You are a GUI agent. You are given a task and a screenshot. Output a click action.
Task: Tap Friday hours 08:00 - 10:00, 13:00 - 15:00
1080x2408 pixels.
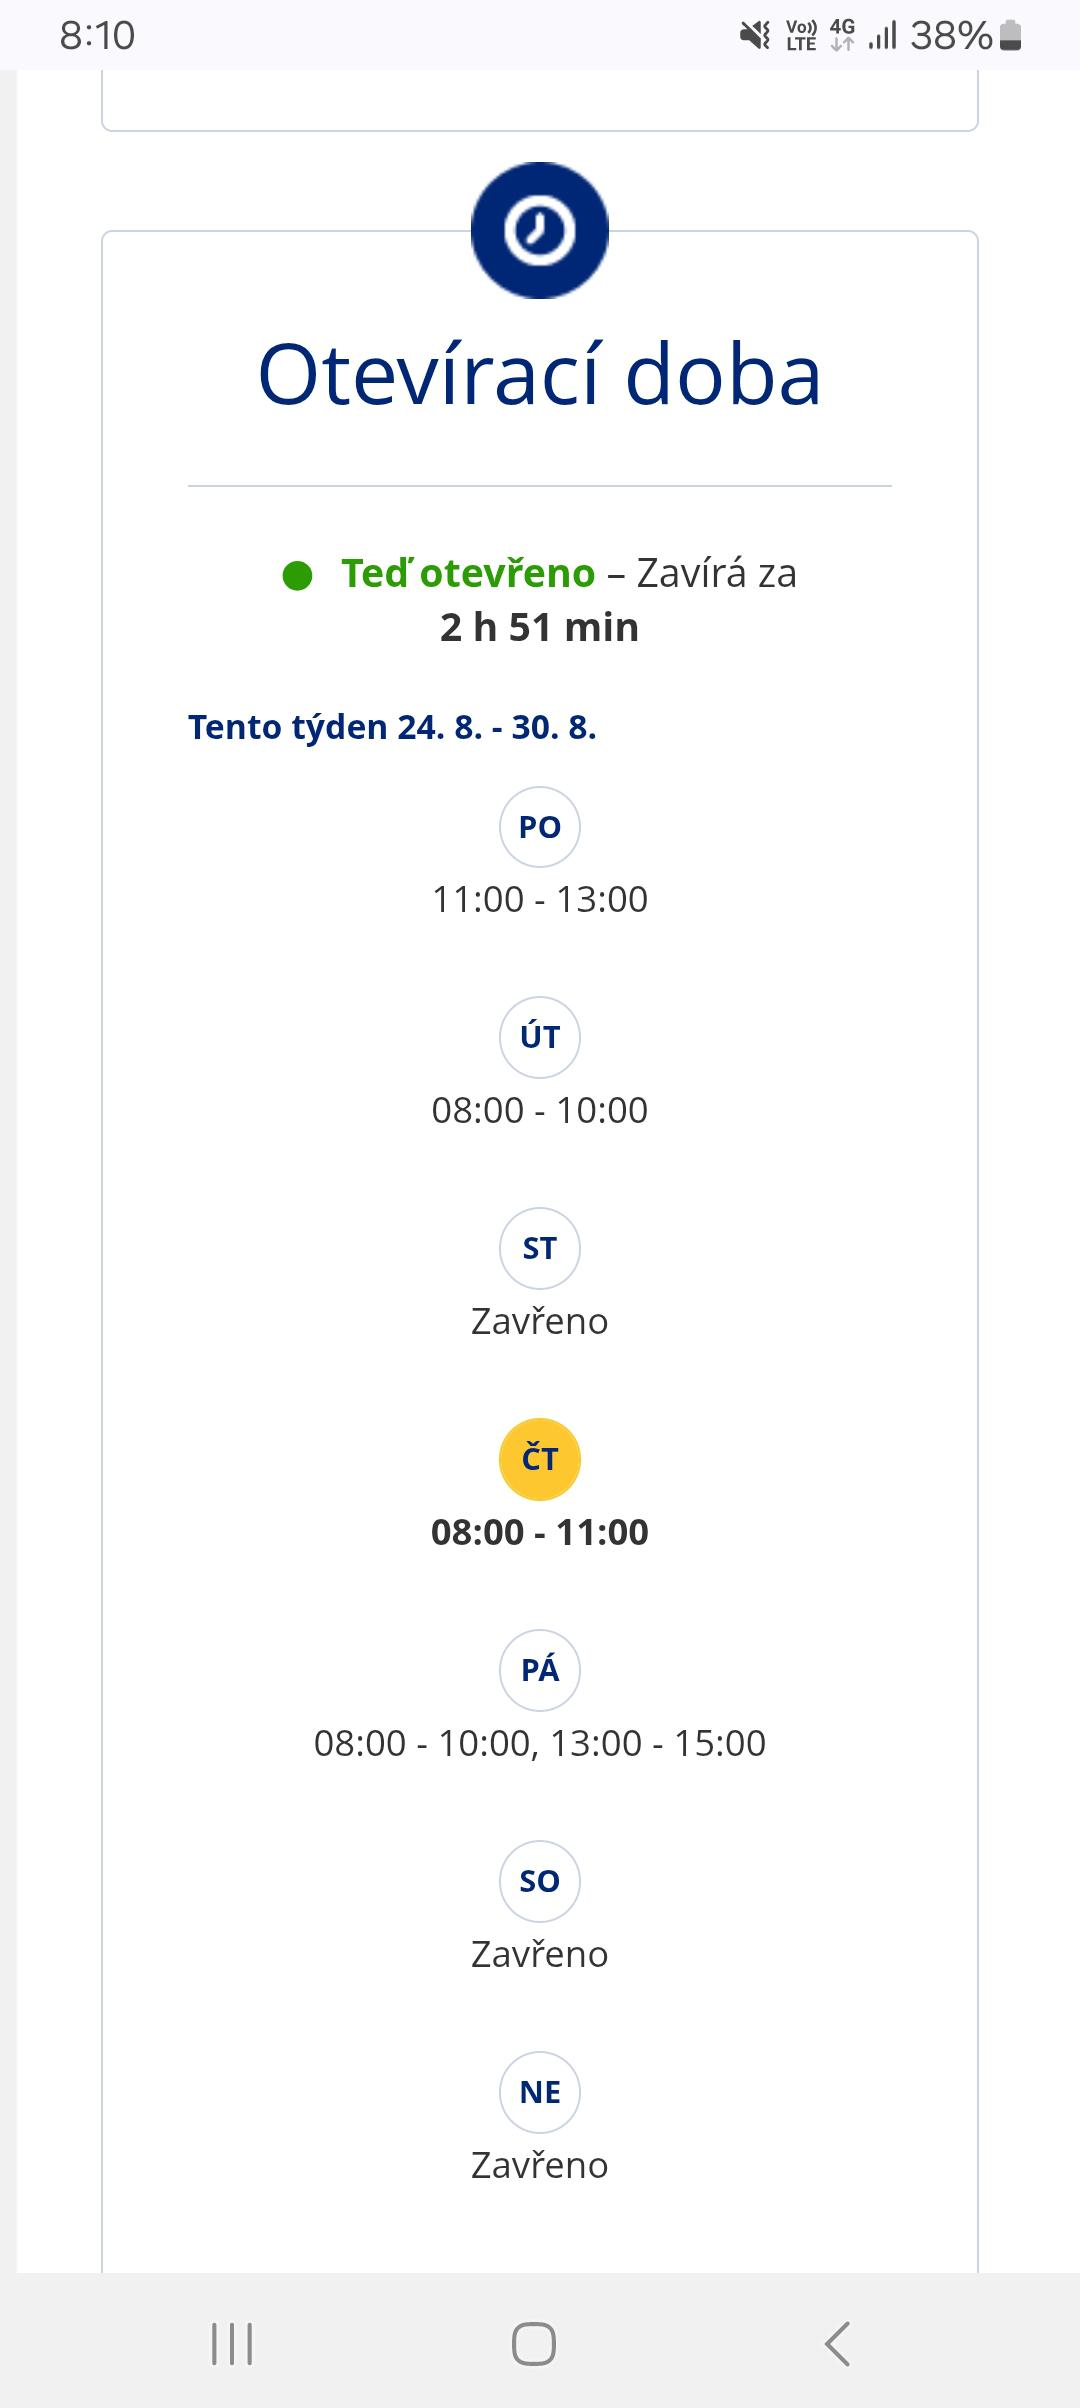point(540,1743)
